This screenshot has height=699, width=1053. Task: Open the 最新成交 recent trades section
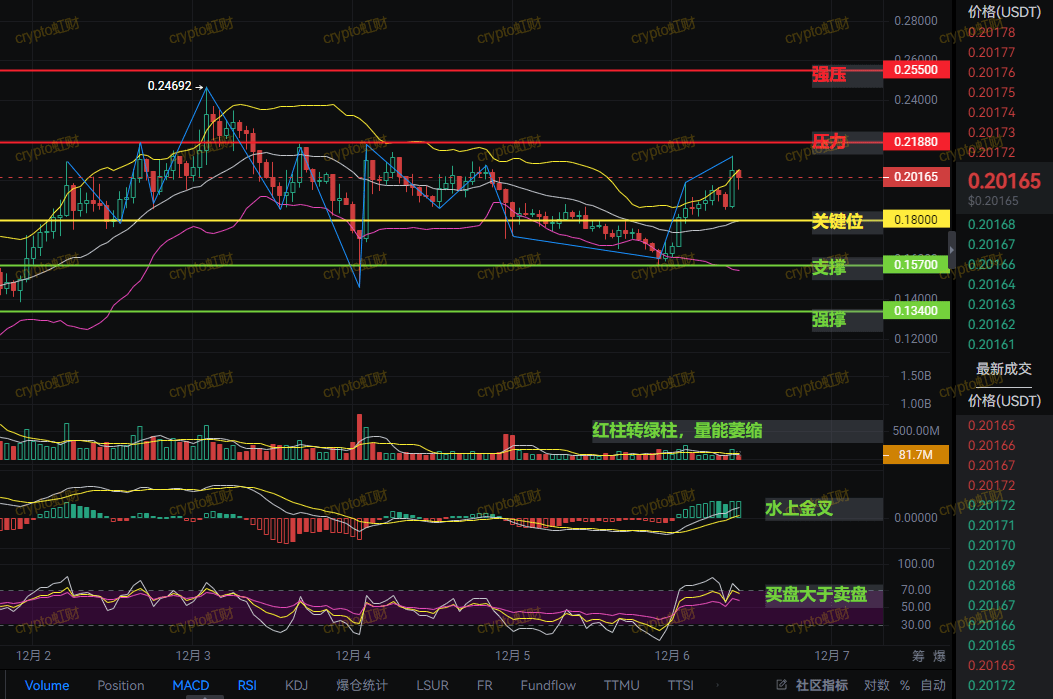point(1003,369)
